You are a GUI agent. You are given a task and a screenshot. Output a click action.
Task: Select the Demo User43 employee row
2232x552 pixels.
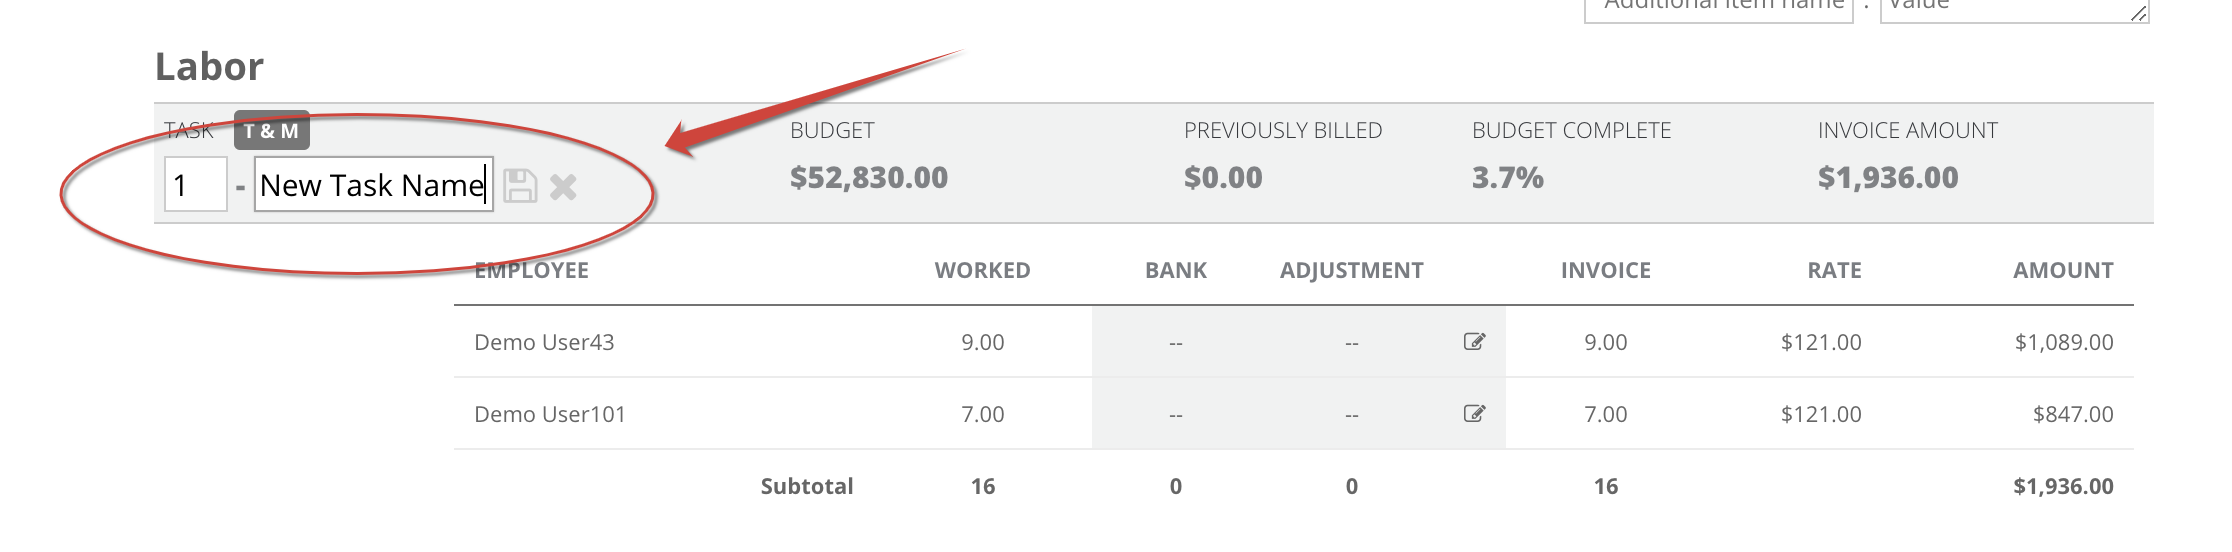tap(1294, 342)
